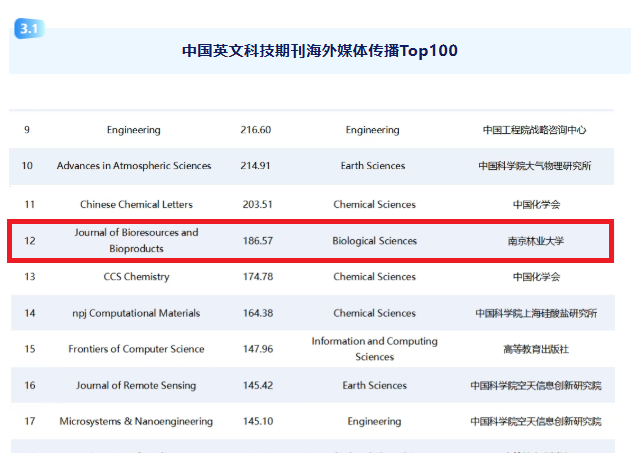Click the publisher 南京林业大学
This screenshot has height=471, width=637.
536,241
